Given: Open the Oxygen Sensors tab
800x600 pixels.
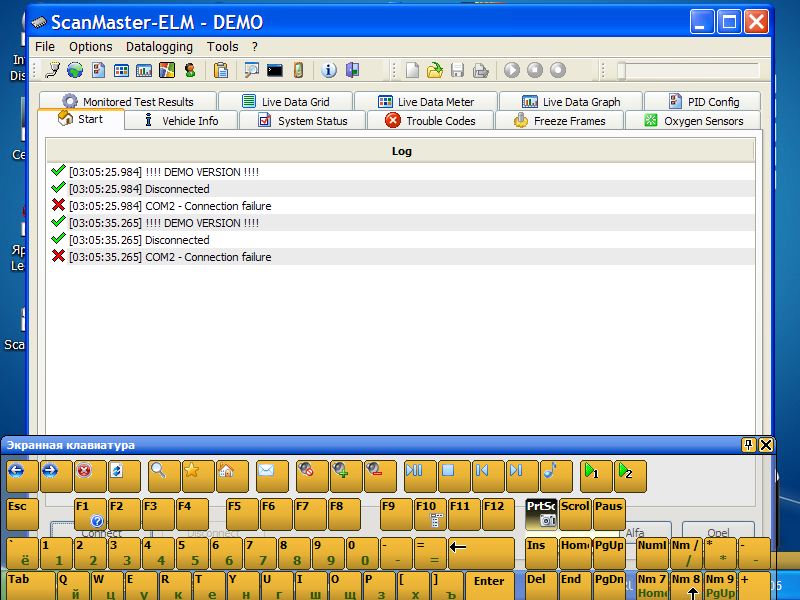Looking at the screenshot, I should click(x=693, y=121).
